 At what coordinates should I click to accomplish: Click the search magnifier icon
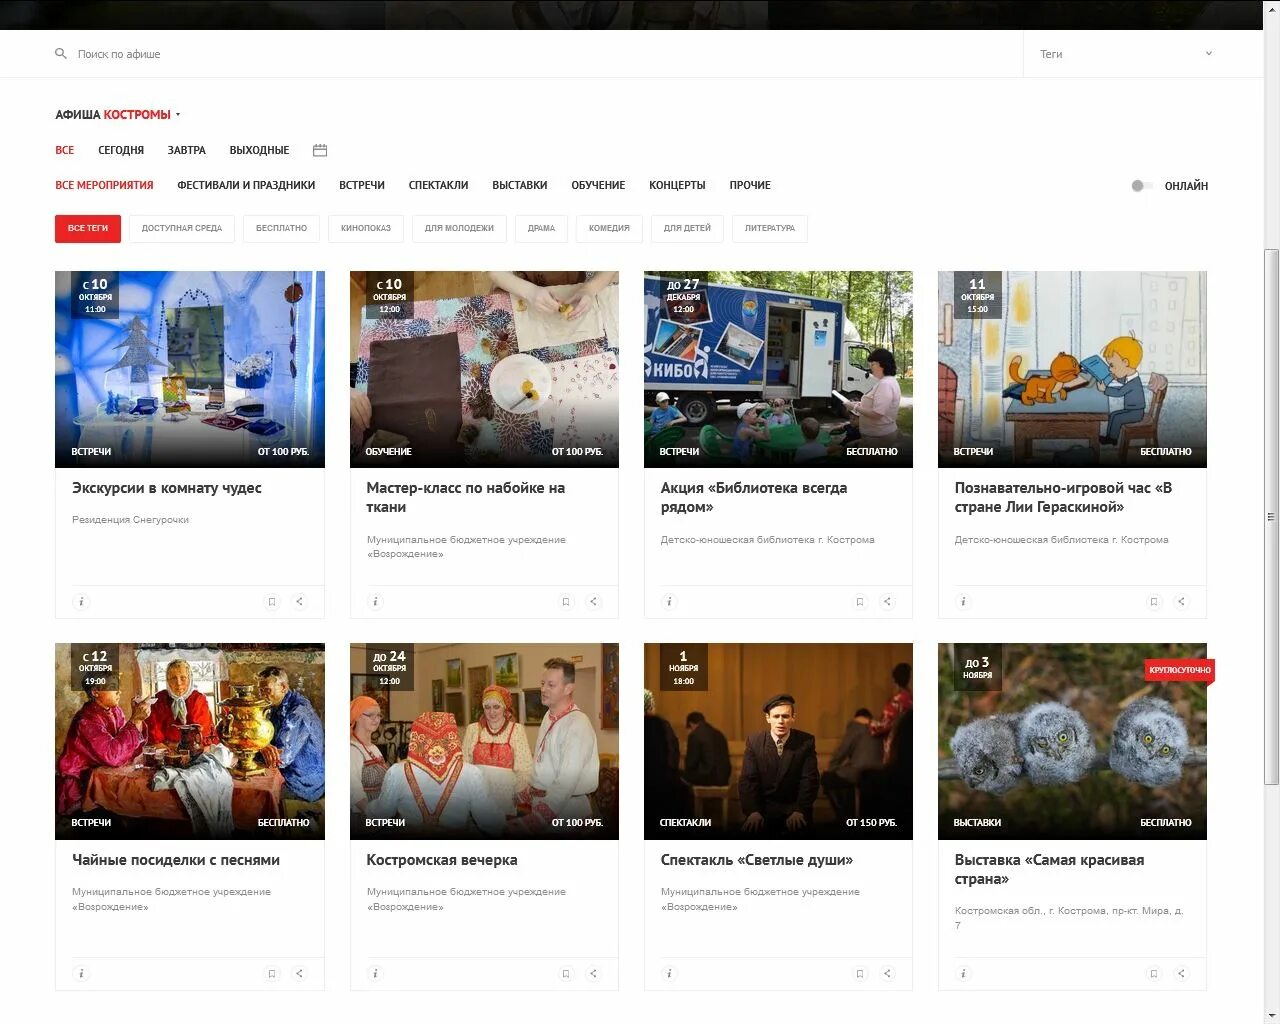tap(61, 54)
